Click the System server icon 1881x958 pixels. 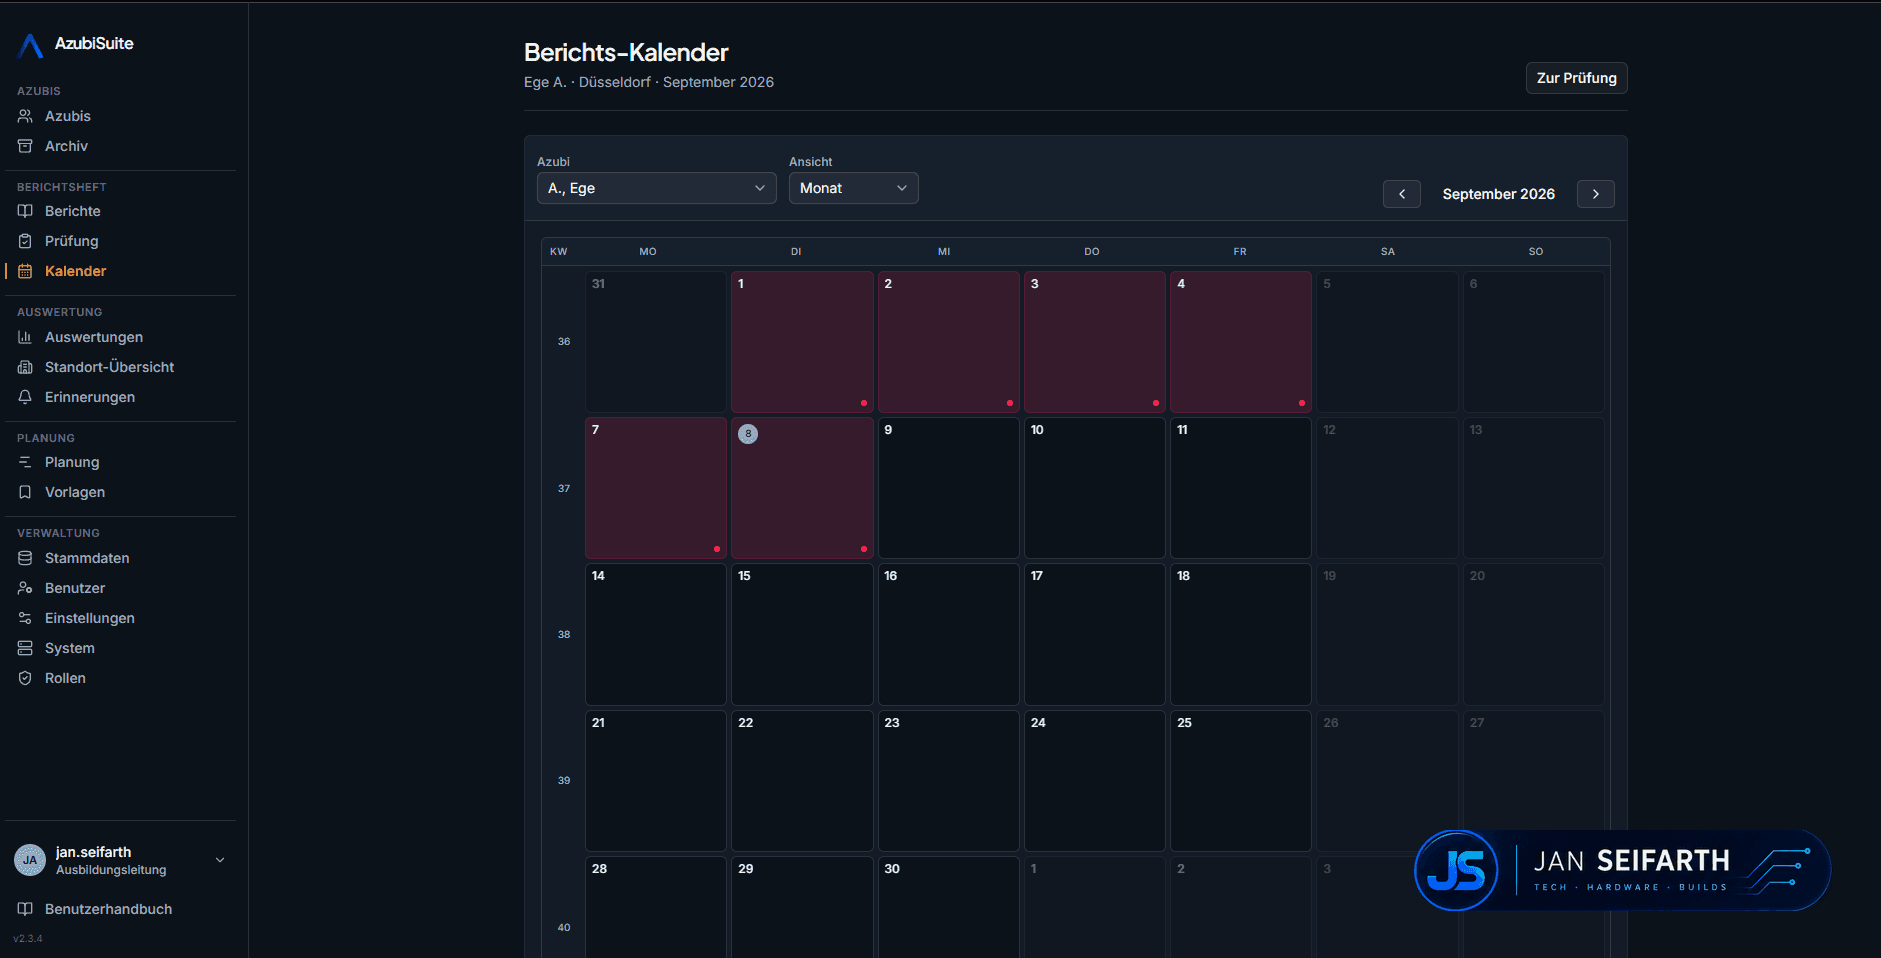click(25, 648)
